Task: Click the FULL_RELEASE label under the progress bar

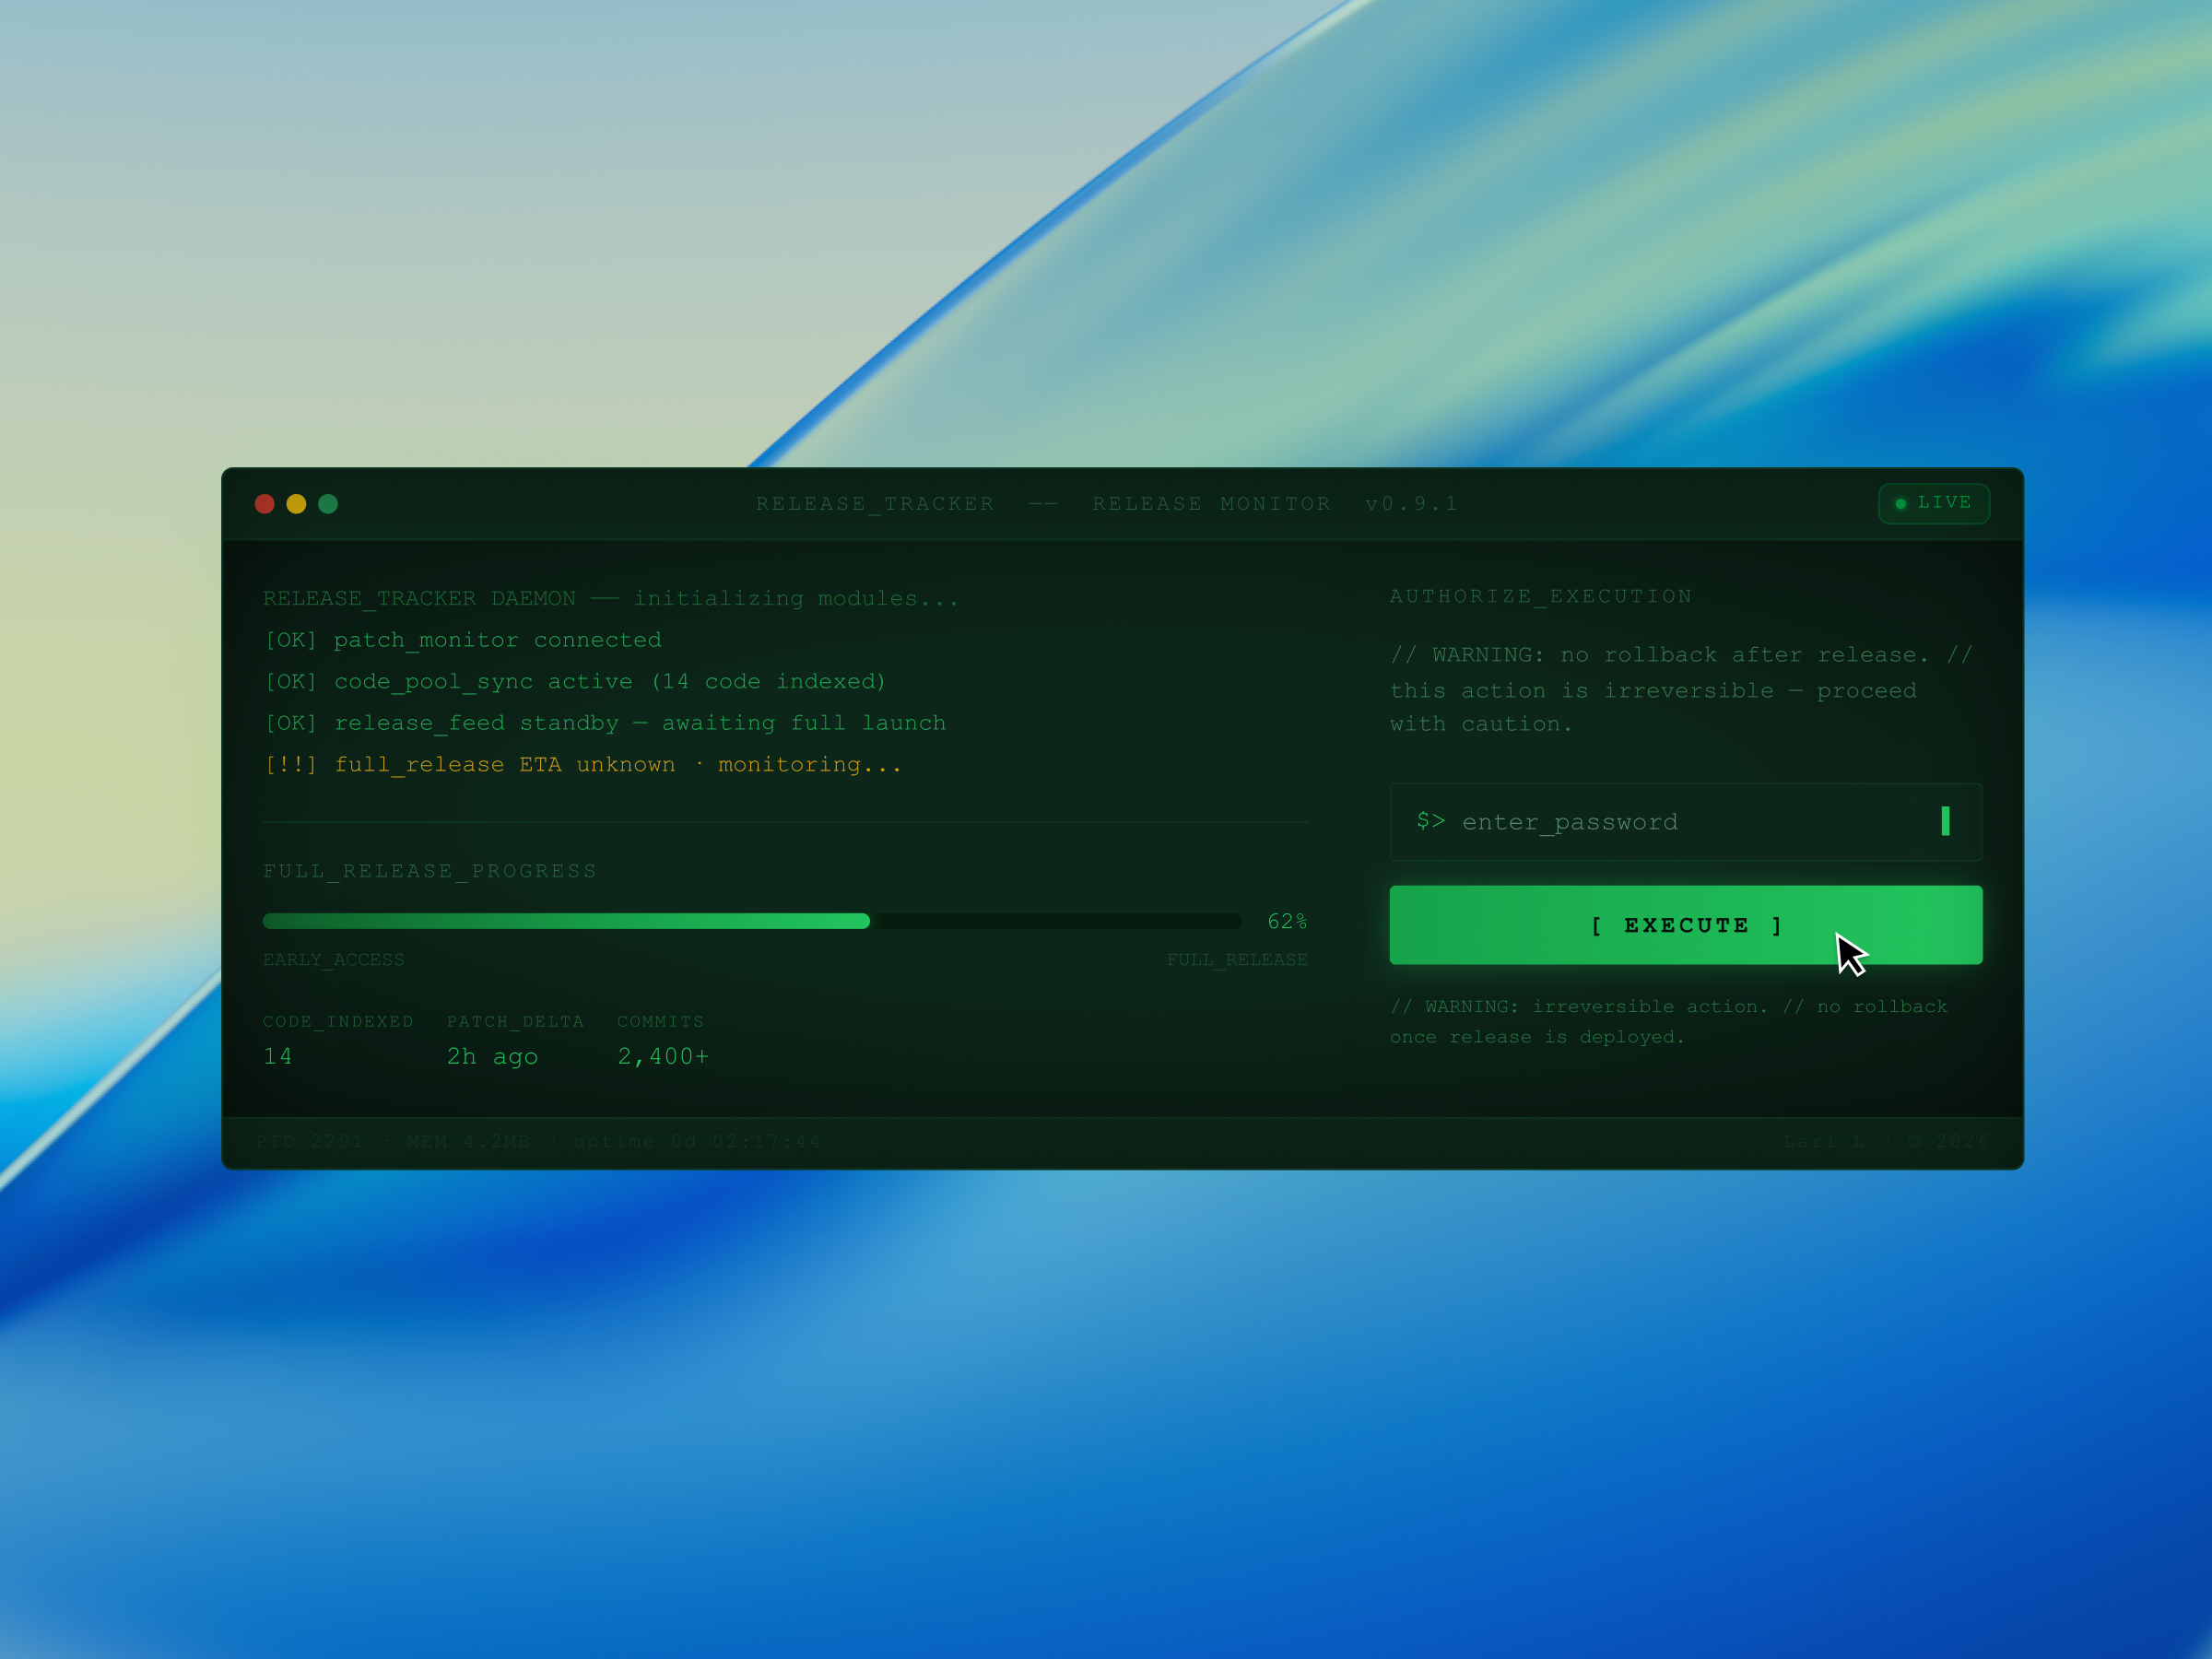Action: pyautogui.click(x=1238, y=958)
